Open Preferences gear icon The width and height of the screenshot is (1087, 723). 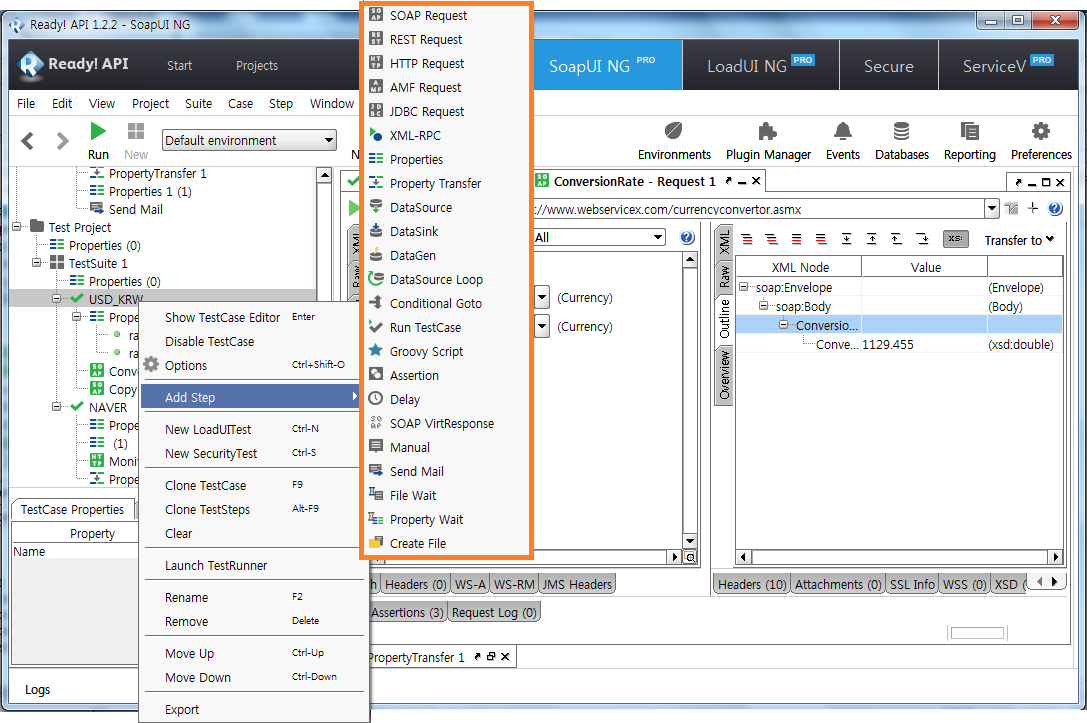[1040, 132]
